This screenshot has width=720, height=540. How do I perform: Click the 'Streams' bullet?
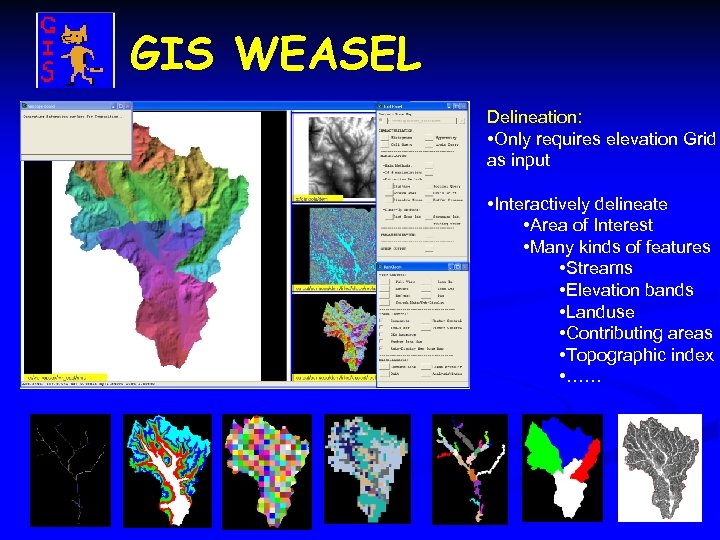click(x=596, y=268)
